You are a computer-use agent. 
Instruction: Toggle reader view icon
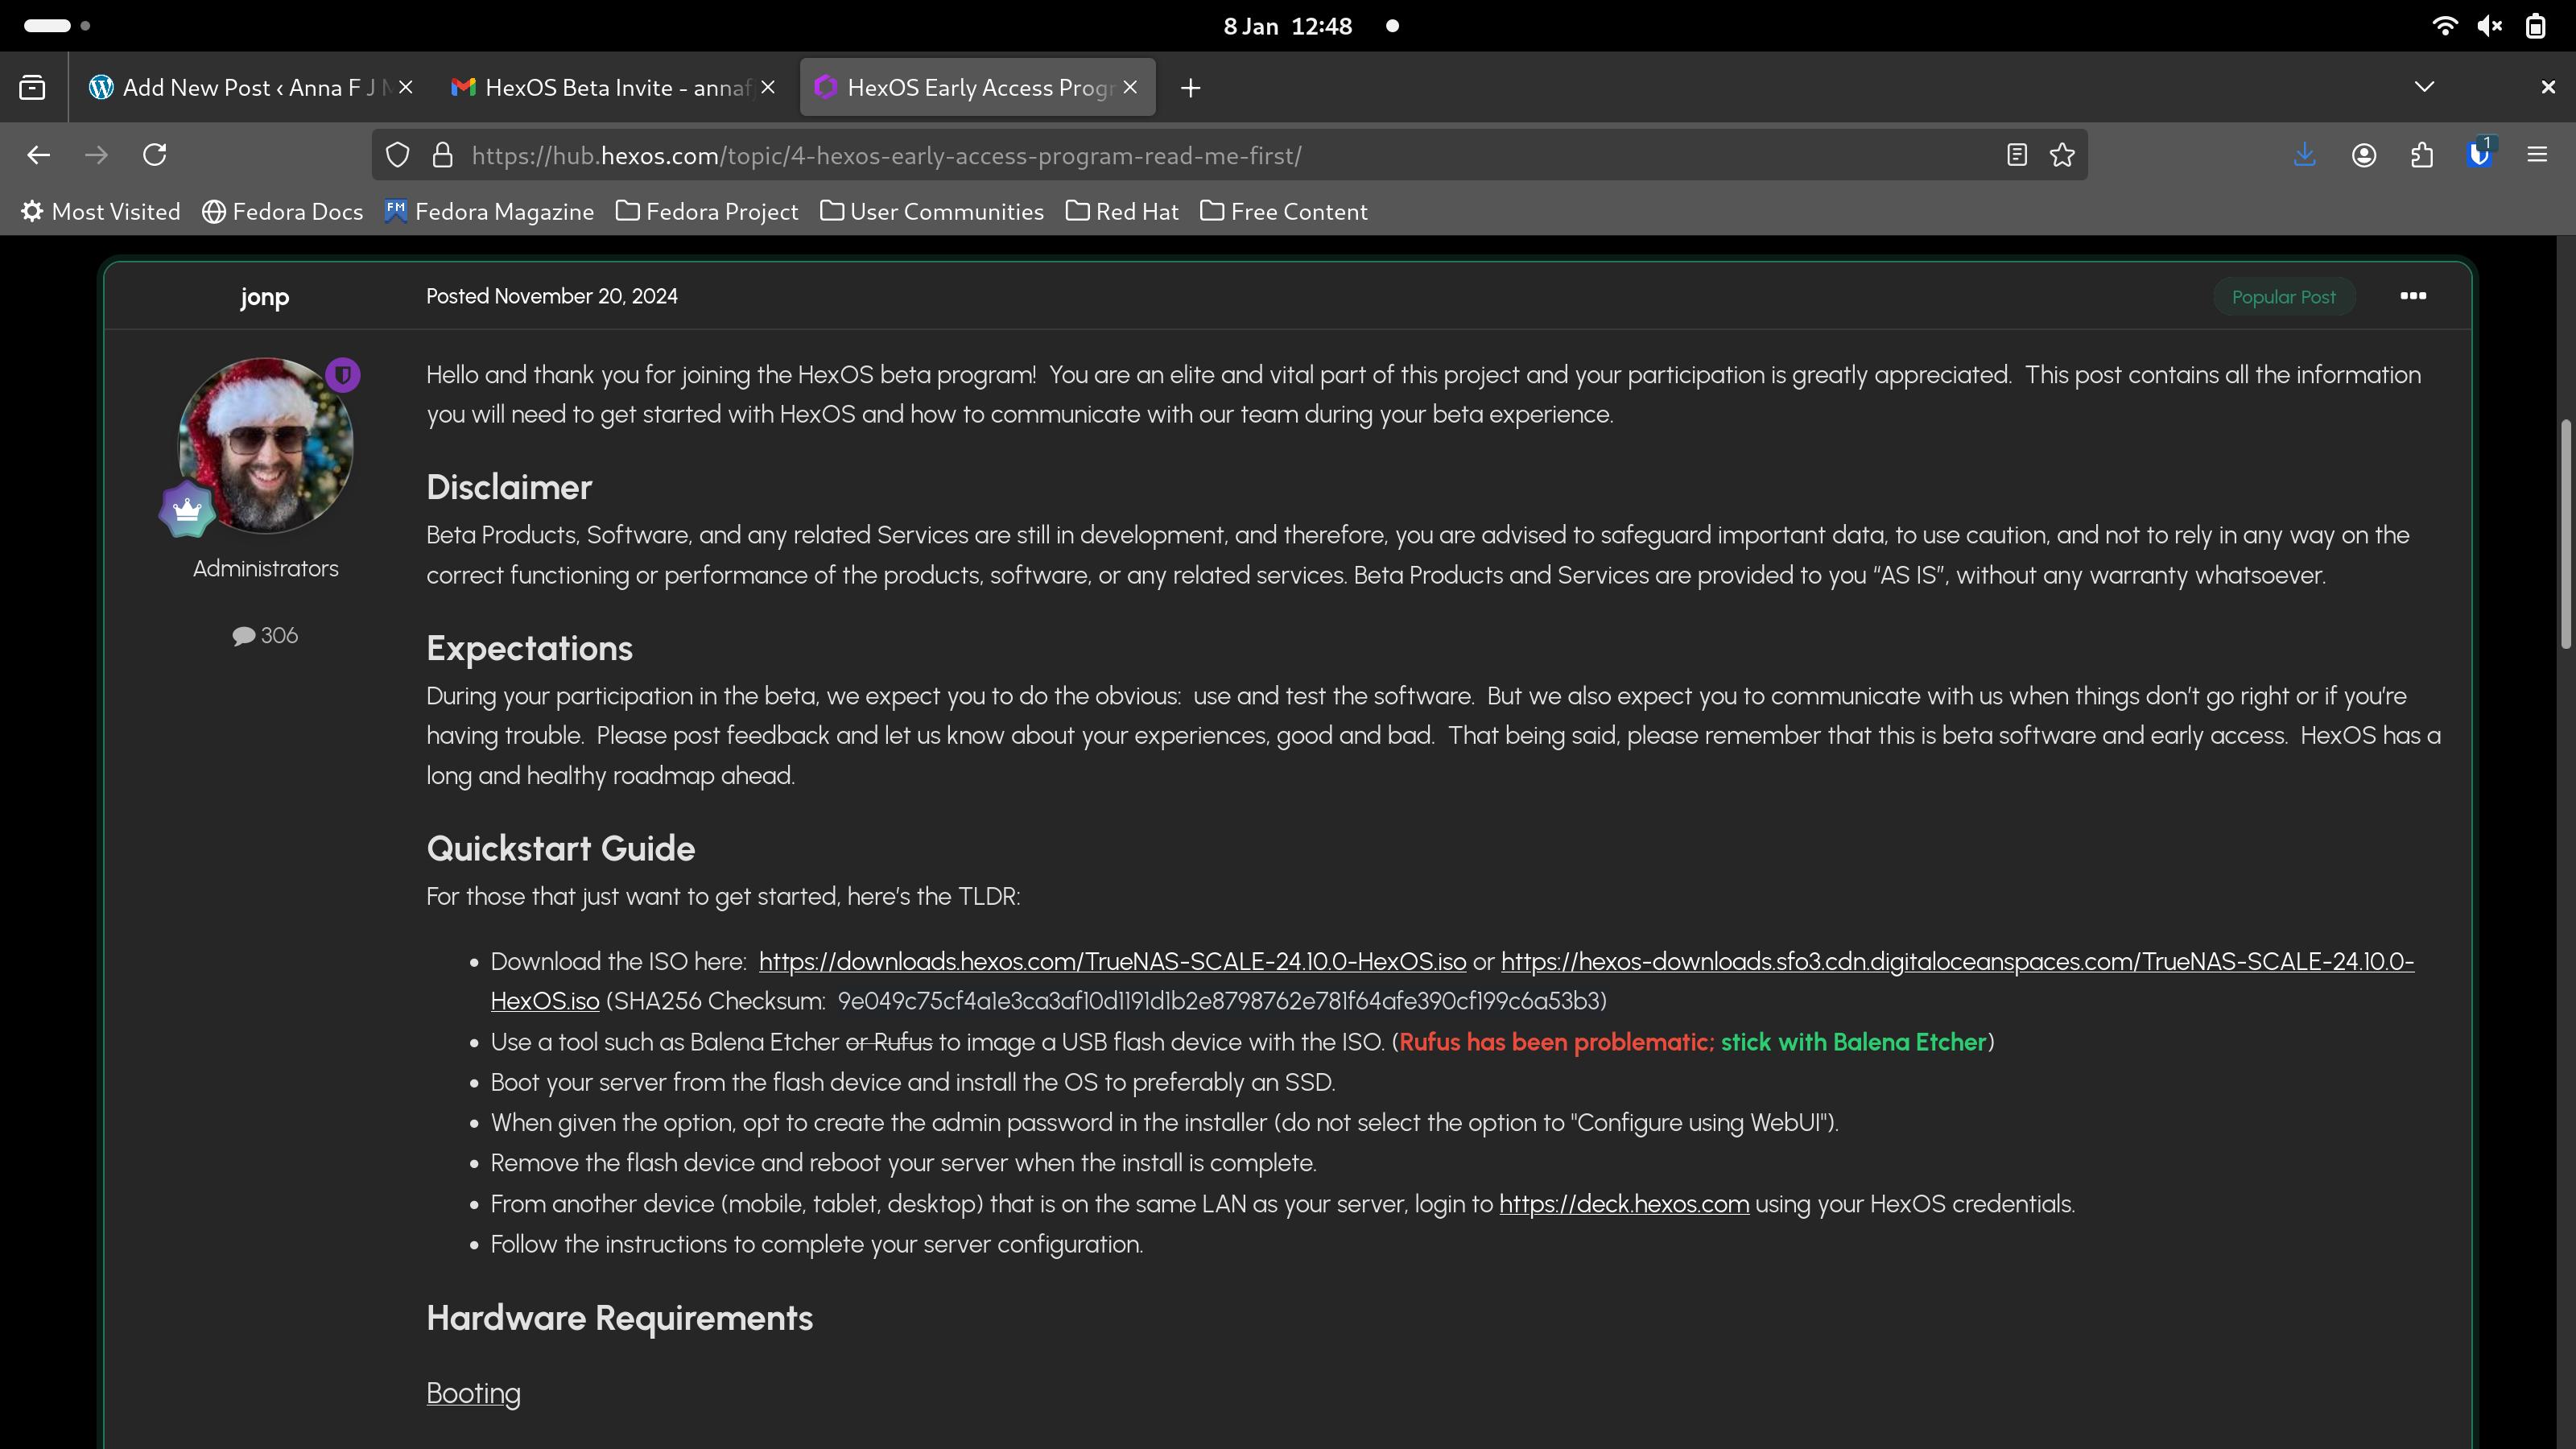click(x=2016, y=155)
